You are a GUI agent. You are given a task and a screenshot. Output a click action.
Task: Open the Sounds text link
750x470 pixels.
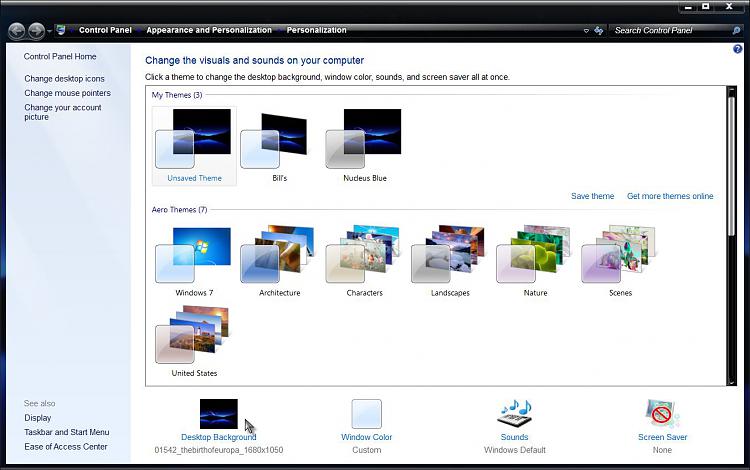514,437
